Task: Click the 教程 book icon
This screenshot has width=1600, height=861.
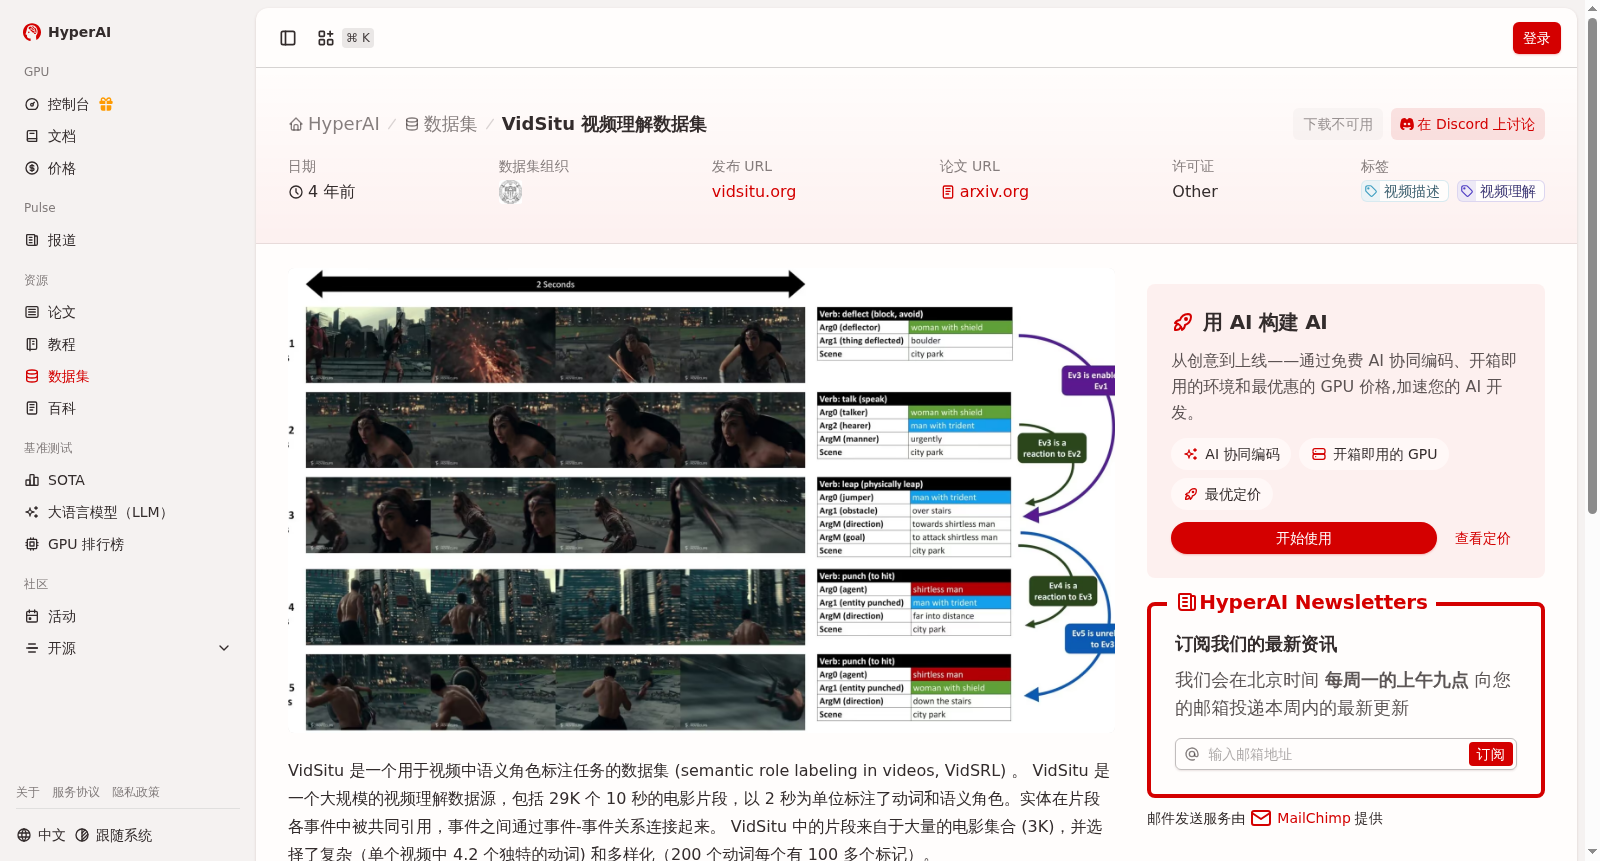Action: point(32,344)
